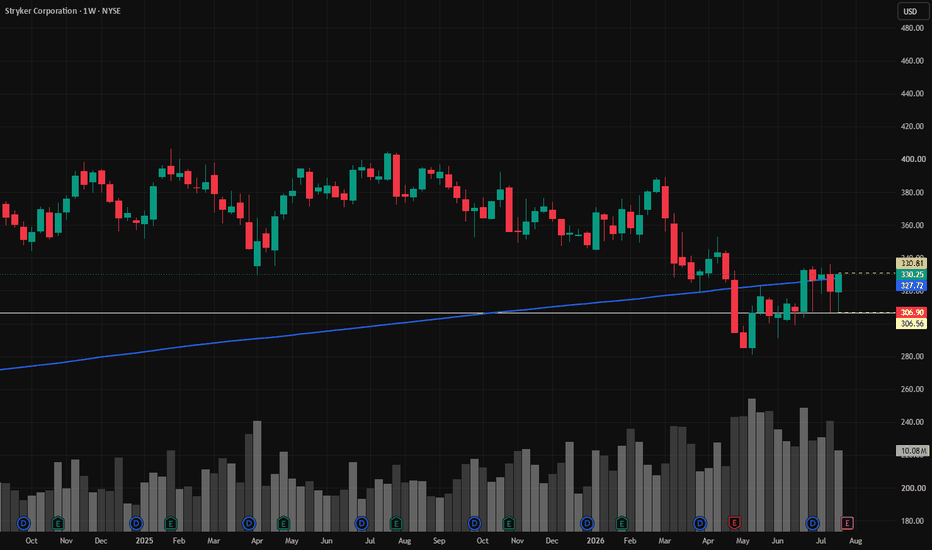Open the dividend marker beside April 2026
932x550 pixels.
700,523
